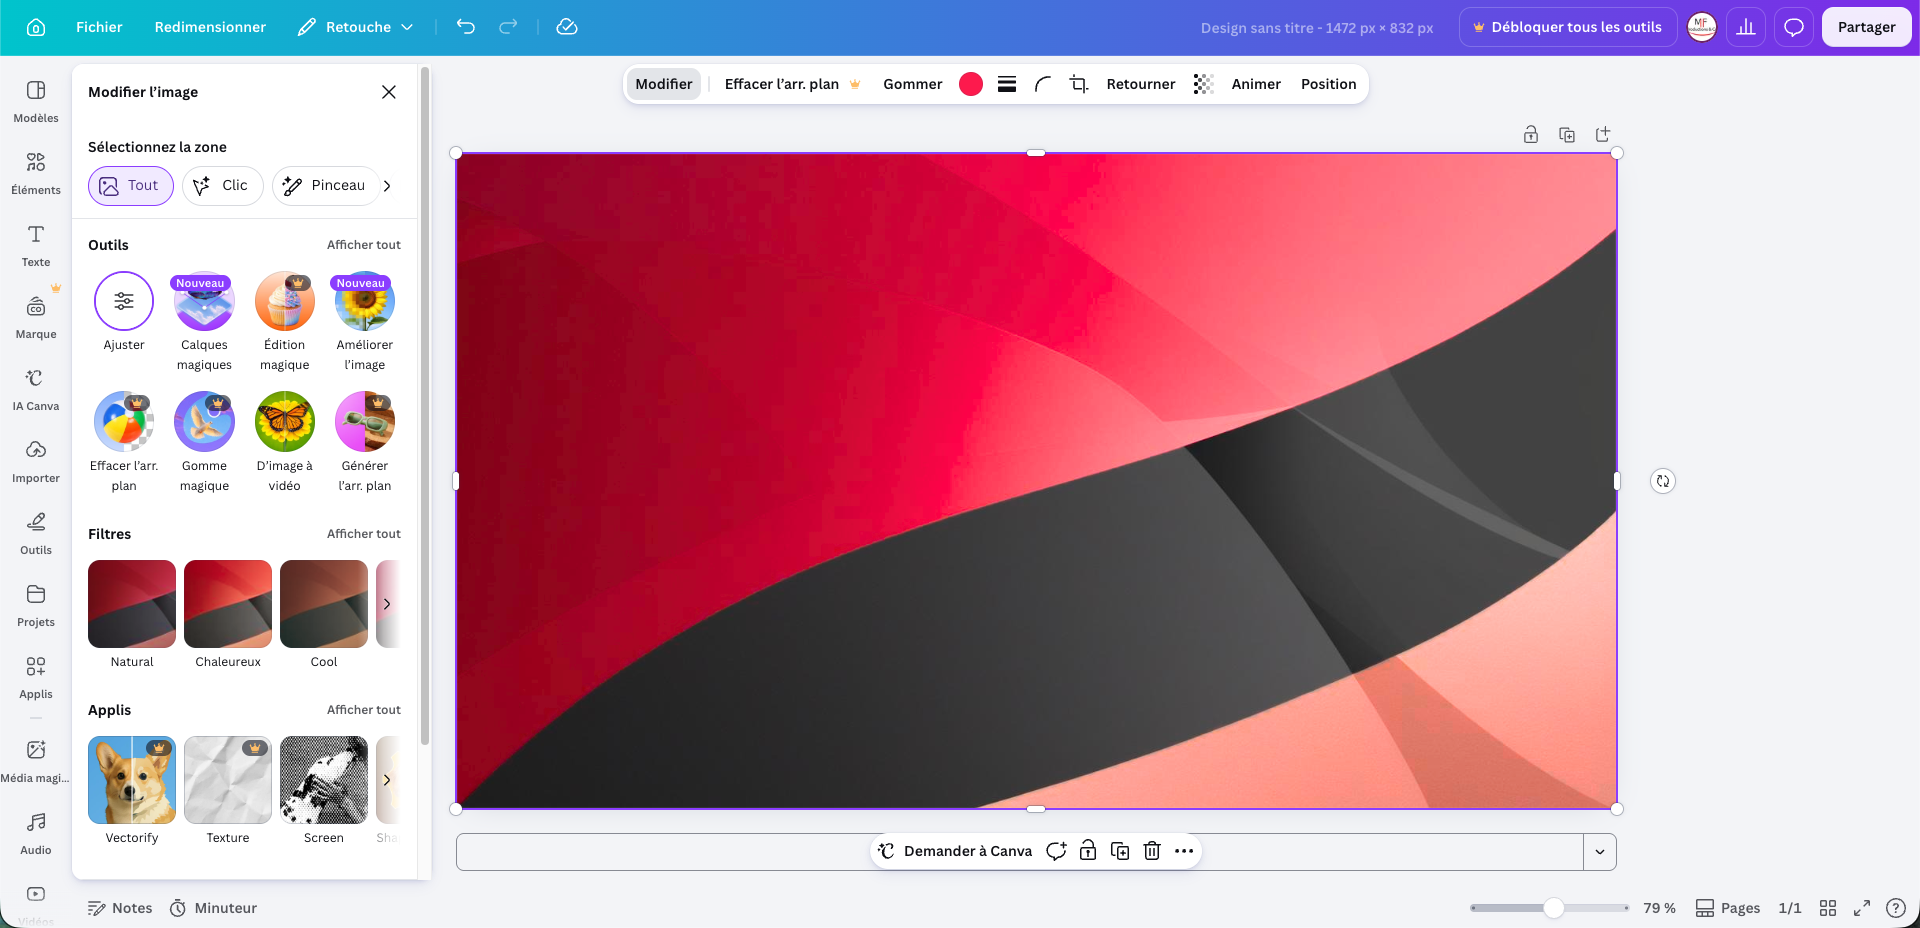Open Projets in the sidebar

click(36, 605)
